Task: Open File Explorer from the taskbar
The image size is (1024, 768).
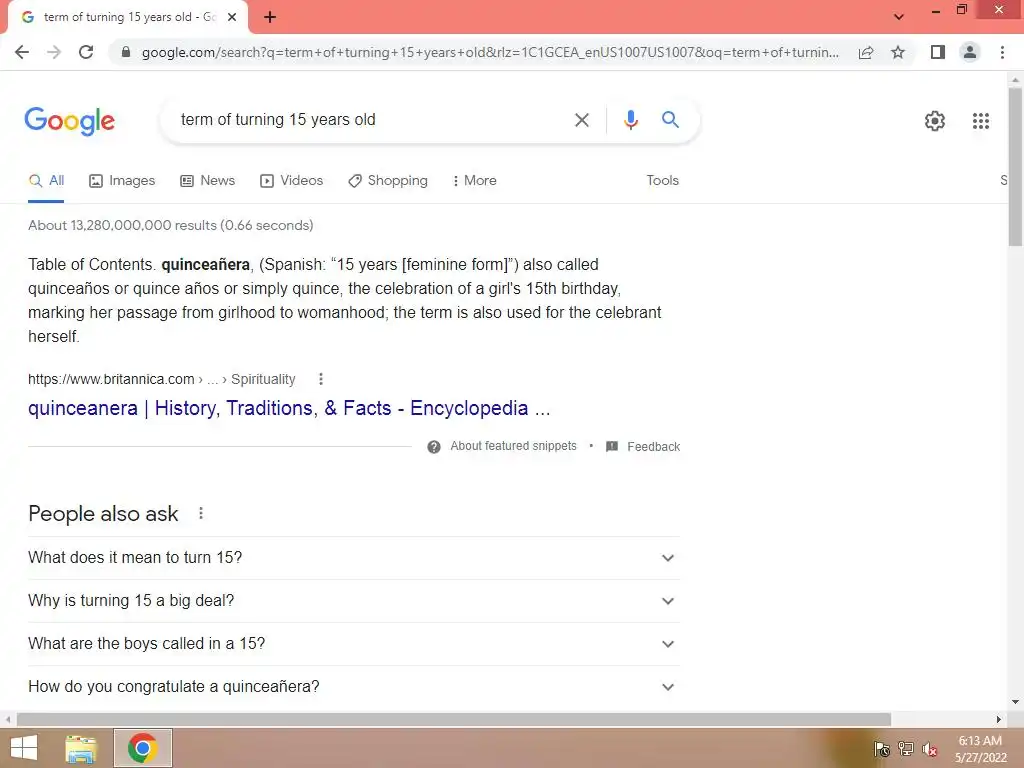Action: (x=81, y=748)
